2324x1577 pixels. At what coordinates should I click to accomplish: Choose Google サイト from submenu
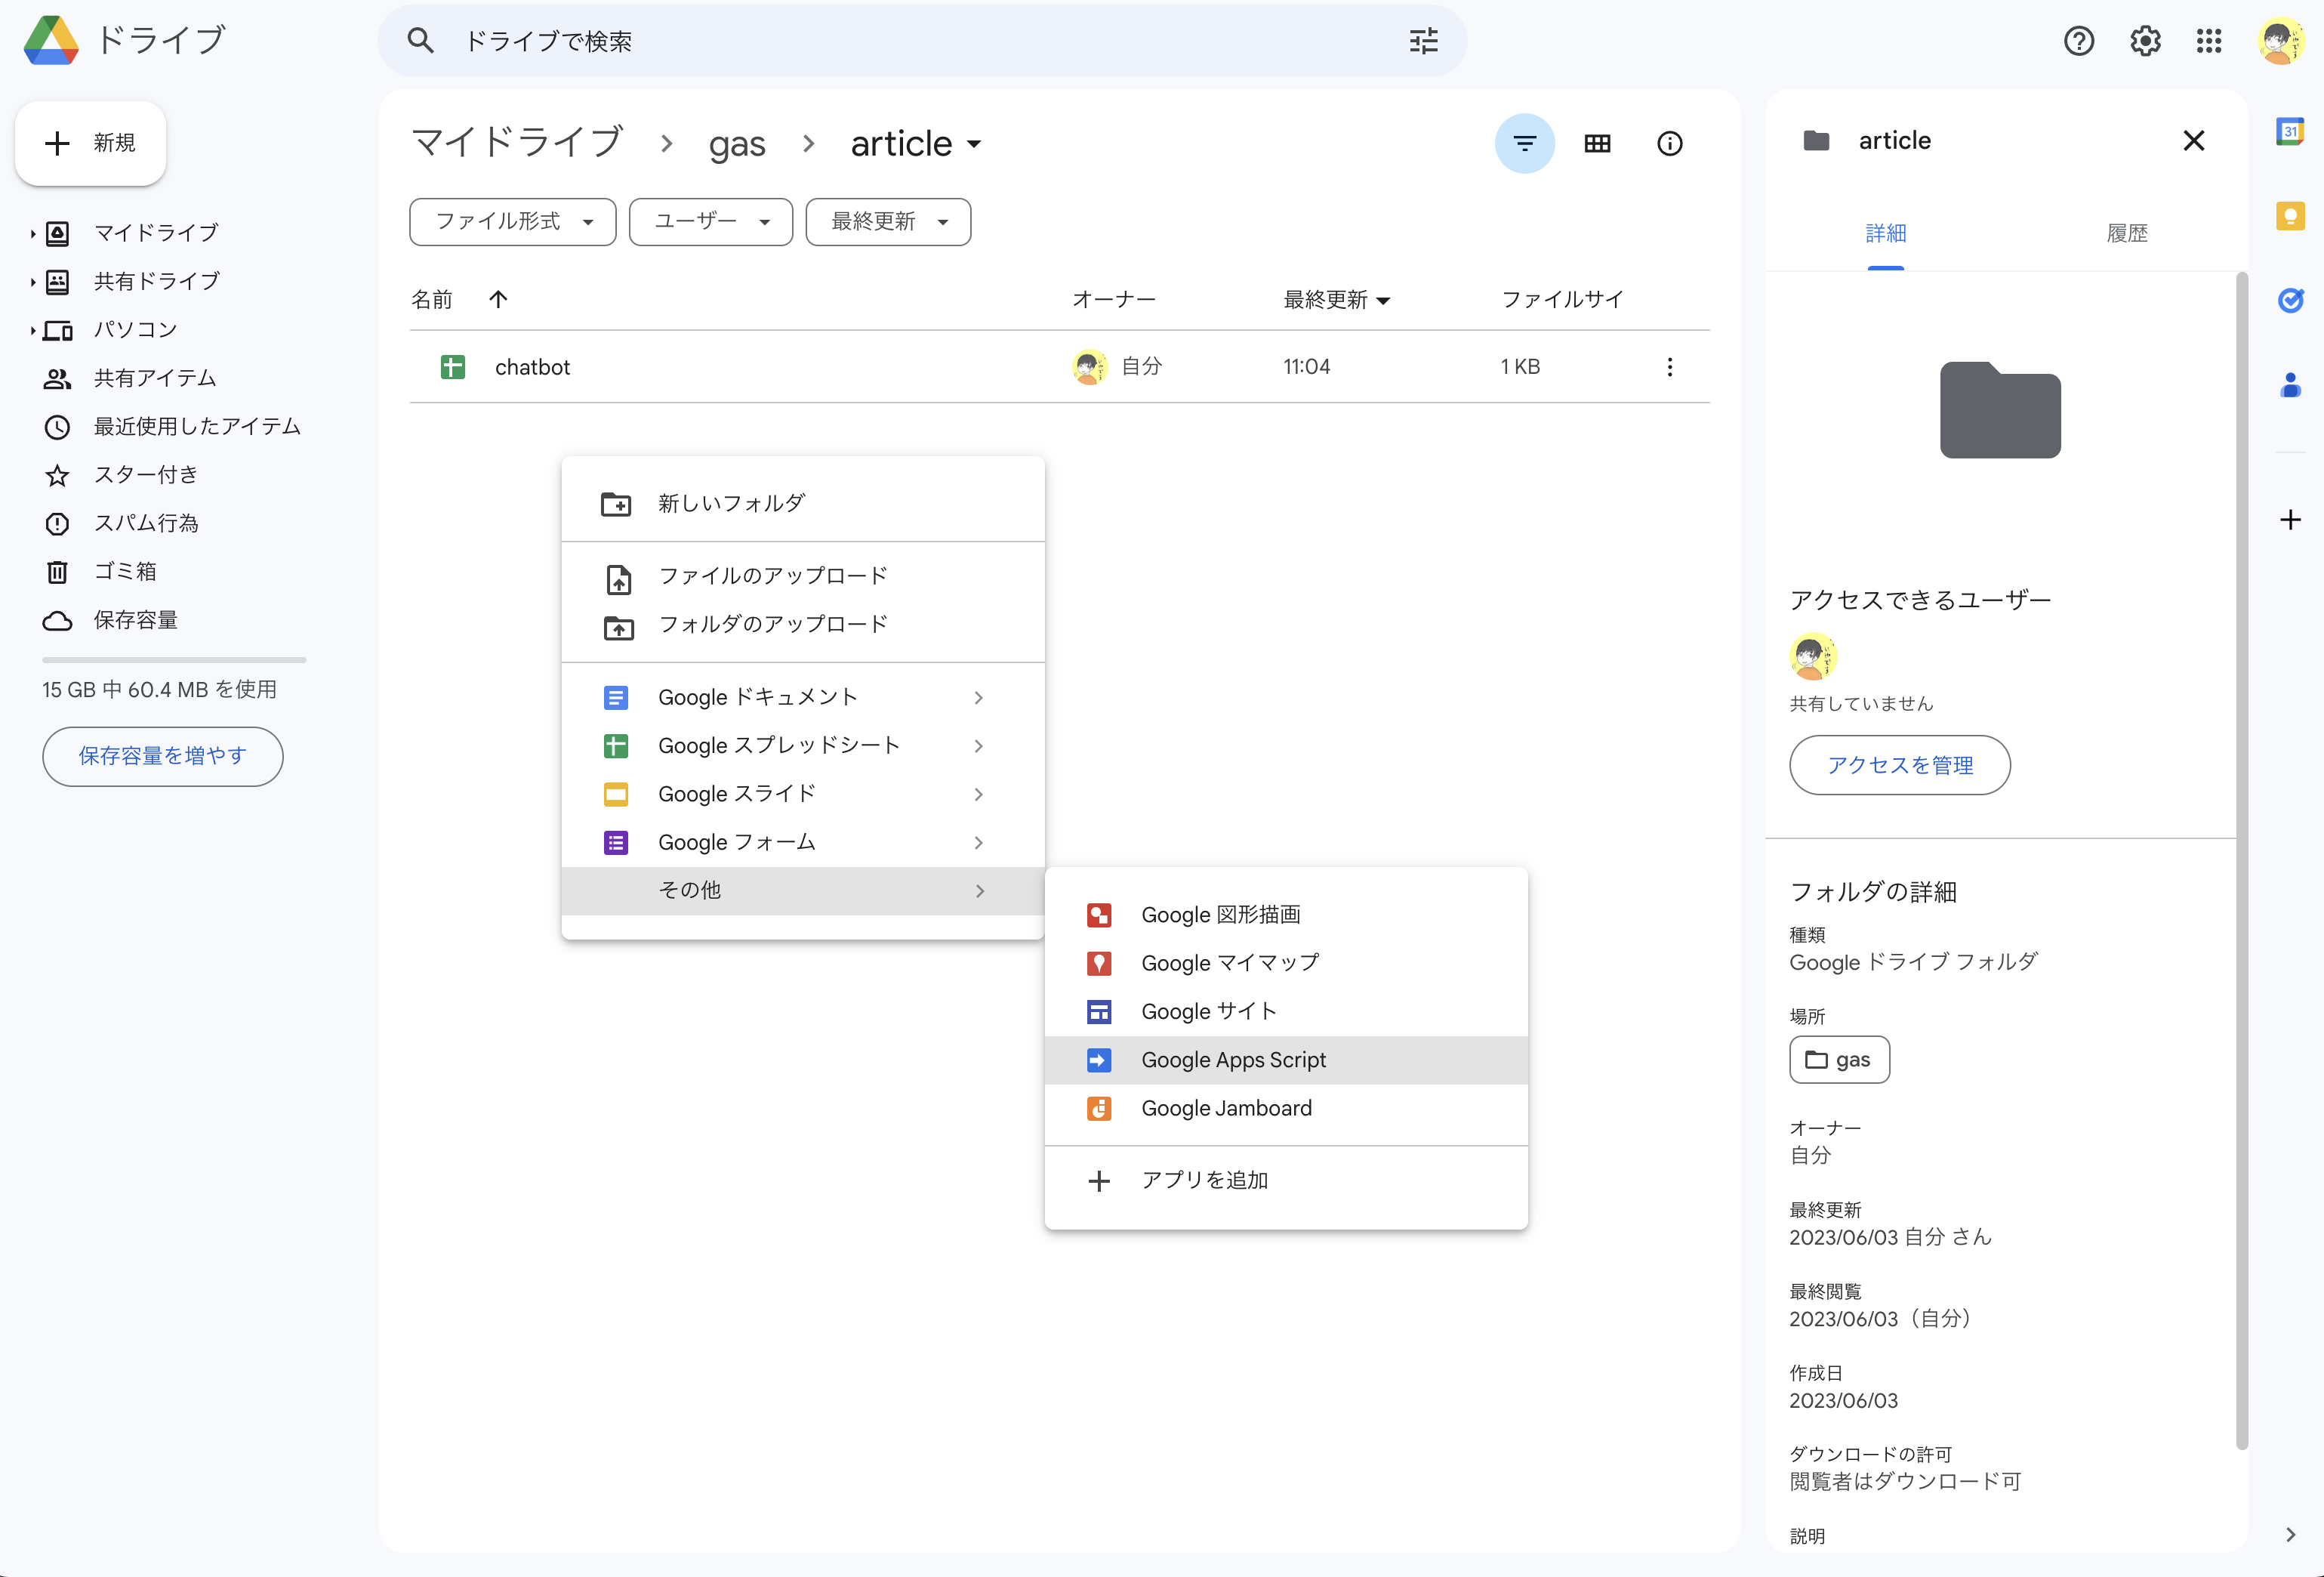(x=1286, y=1011)
